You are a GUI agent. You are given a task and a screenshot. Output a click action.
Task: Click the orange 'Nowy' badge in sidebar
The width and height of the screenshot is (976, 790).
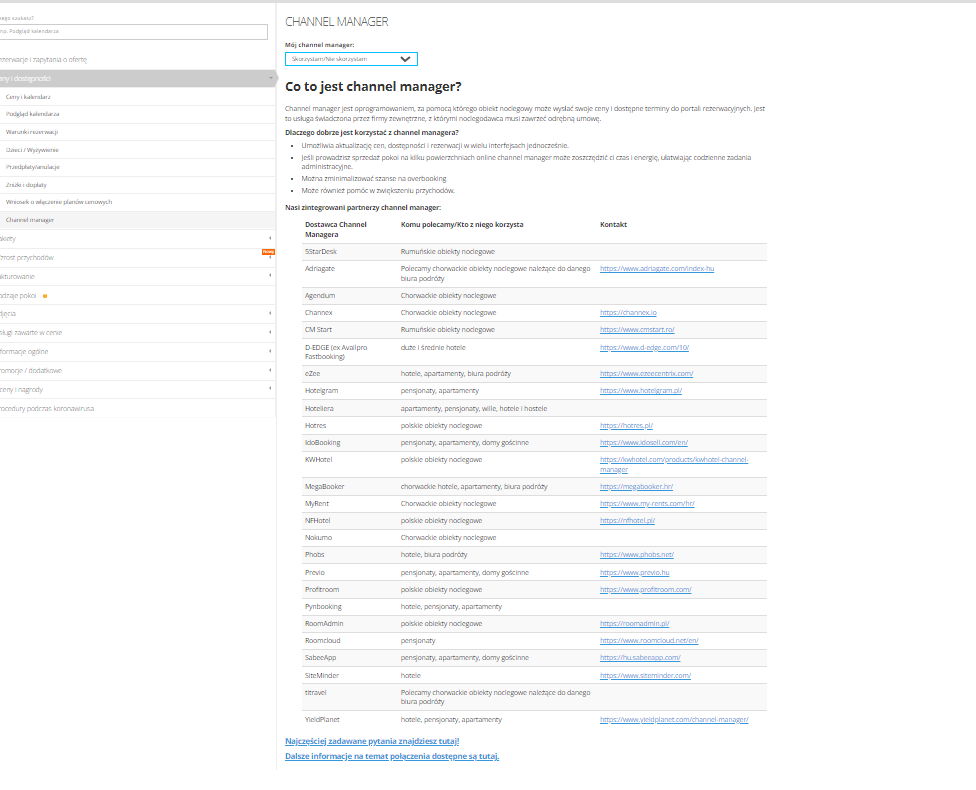point(267,252)
